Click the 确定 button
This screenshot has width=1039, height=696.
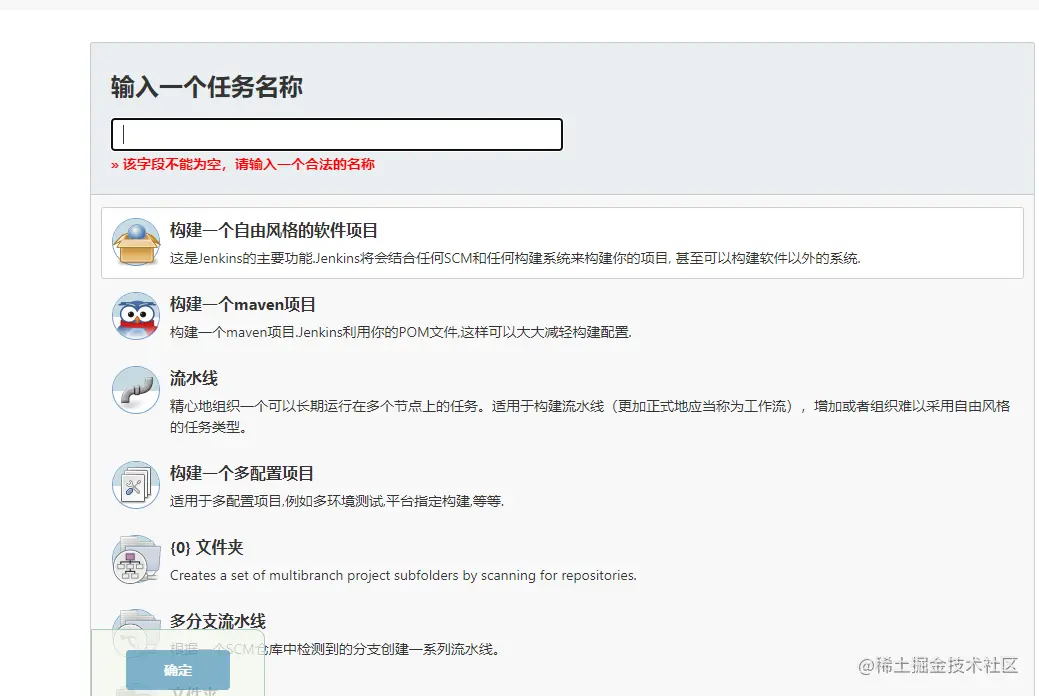click(x=178, y=670)
